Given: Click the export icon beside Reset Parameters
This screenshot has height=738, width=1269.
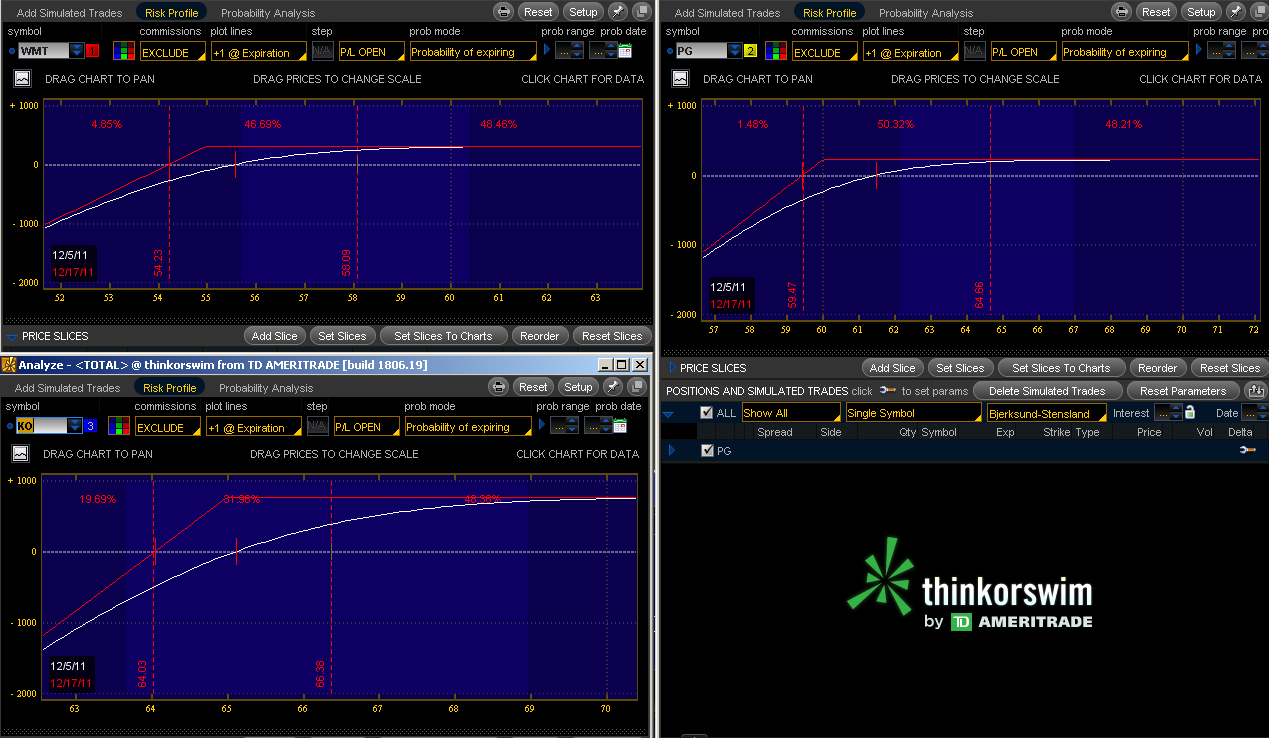Looking at the screenshot, I should coord(1255,391).
